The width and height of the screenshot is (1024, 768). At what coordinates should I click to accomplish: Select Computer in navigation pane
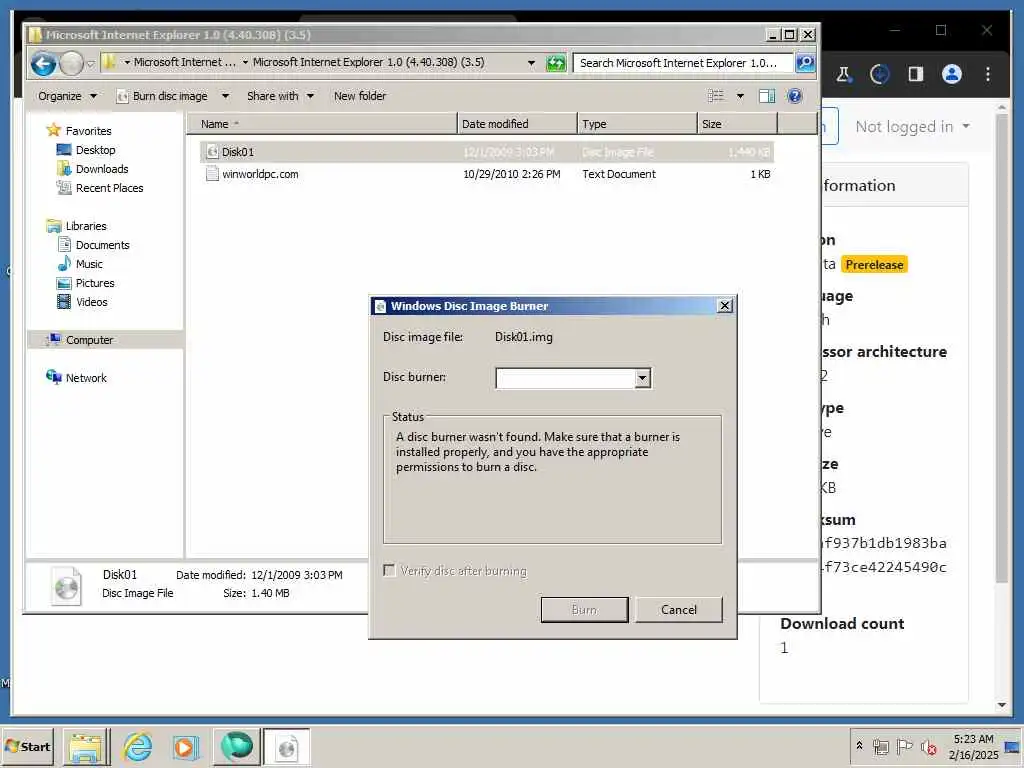coord(89,340)
